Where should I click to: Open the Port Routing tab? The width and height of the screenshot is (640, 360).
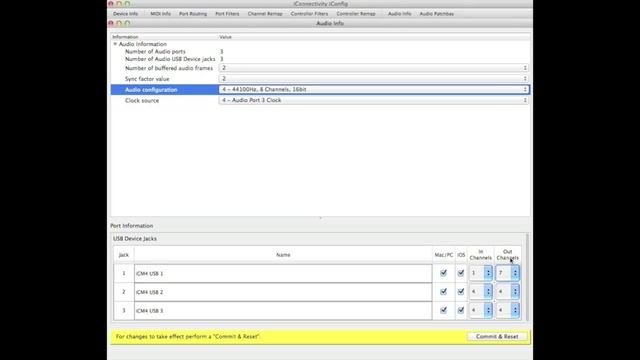pyautogui.click(x=193, y=14)
